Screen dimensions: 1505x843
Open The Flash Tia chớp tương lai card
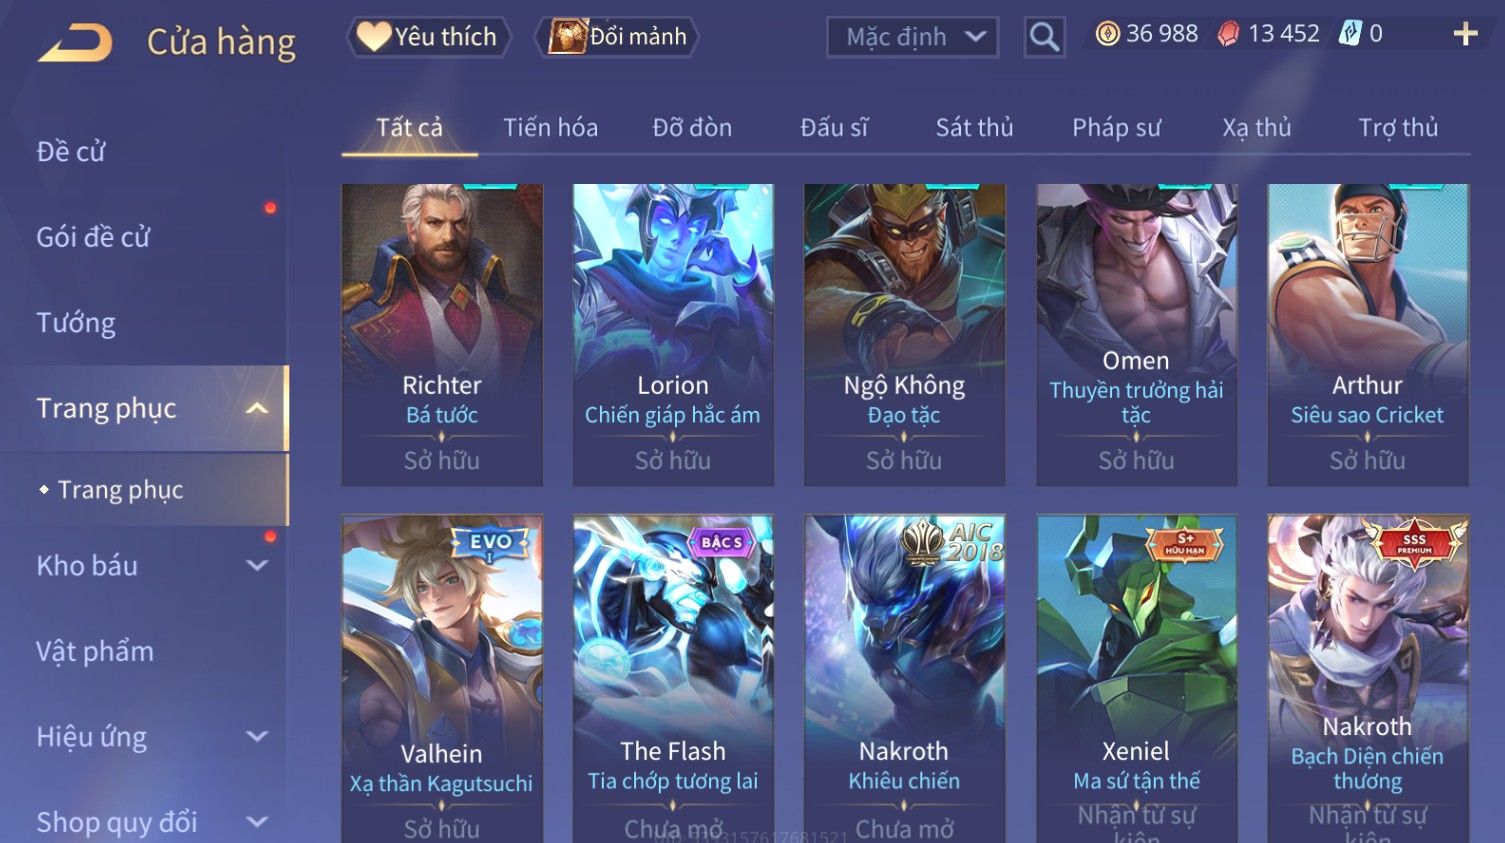[673, 679]
